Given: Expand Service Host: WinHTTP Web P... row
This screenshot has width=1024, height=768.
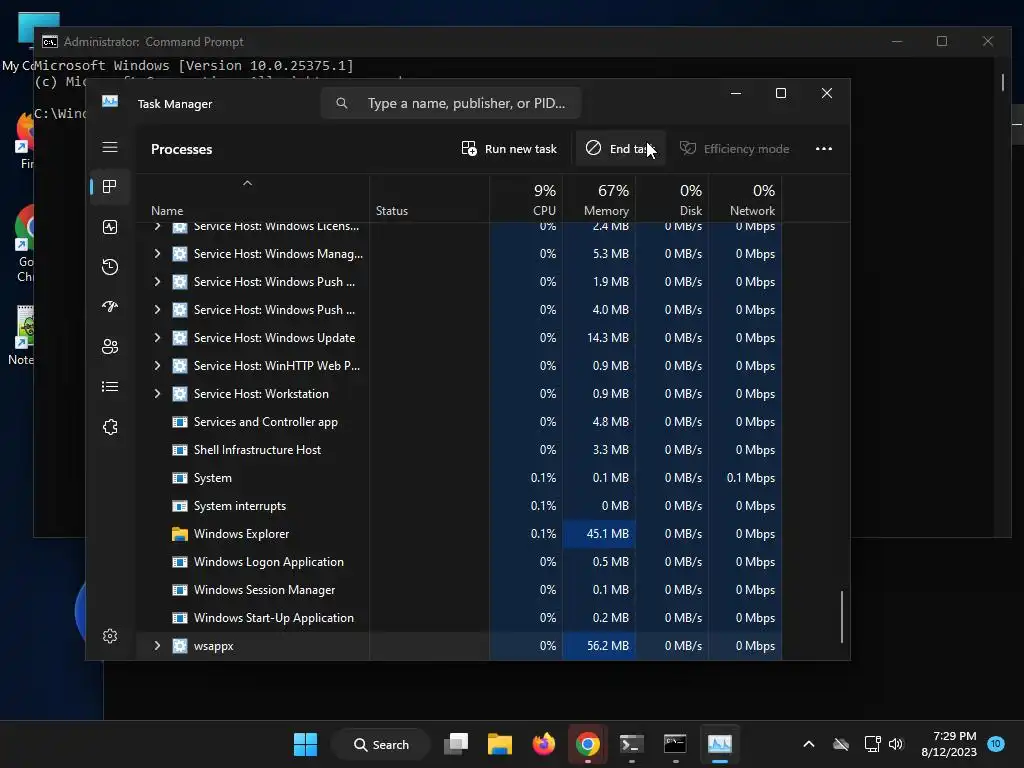Looking at the screenshot, I should pyautogui.click(x=157, y=366).
